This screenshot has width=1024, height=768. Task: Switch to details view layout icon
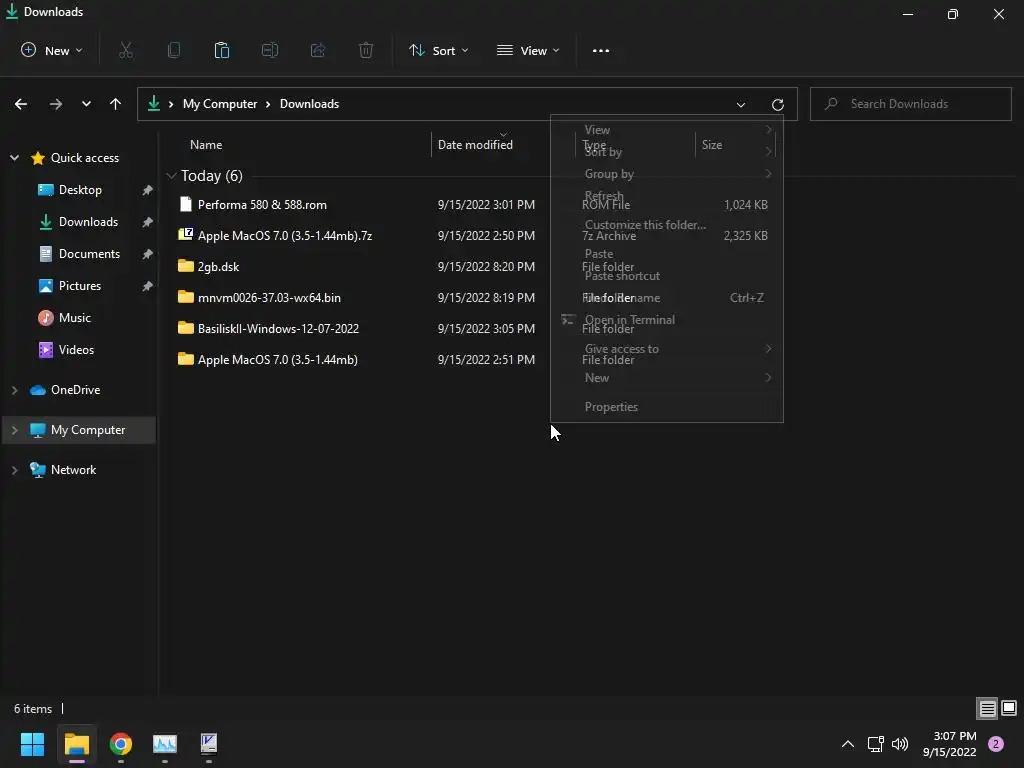click(987, 708)
